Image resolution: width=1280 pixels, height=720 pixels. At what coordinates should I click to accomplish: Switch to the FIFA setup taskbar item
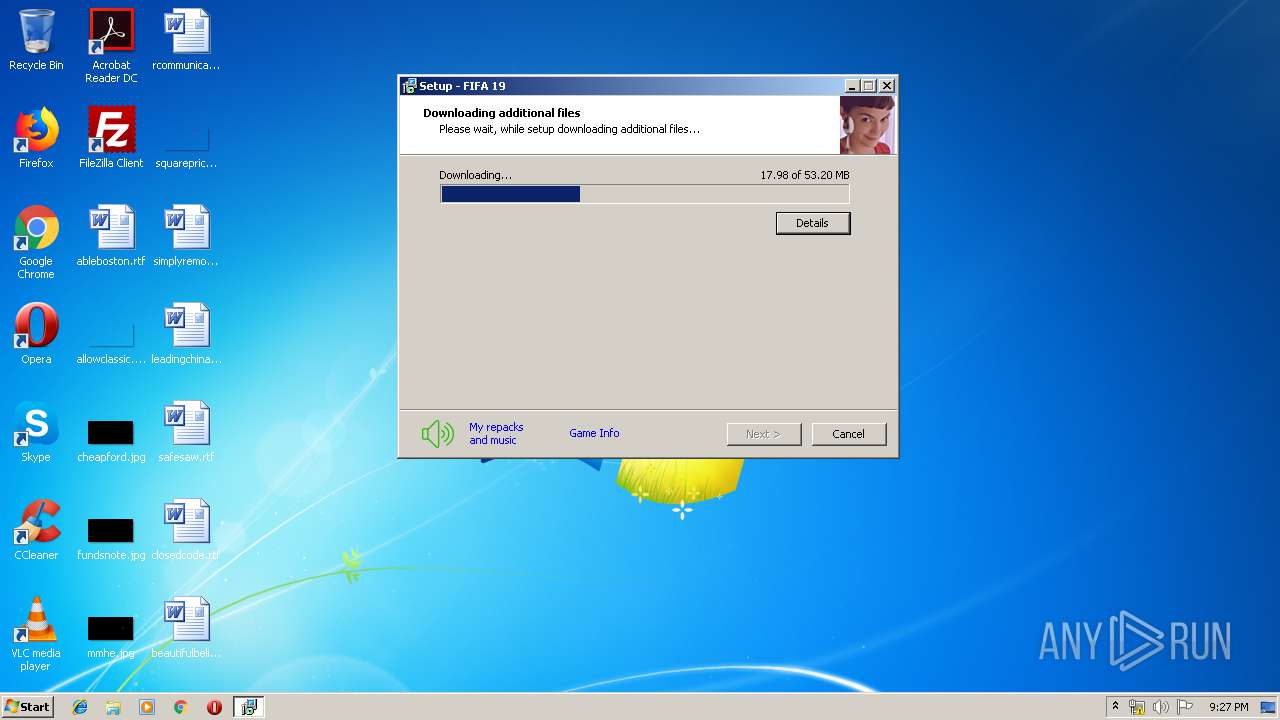[x=249, y=707]
